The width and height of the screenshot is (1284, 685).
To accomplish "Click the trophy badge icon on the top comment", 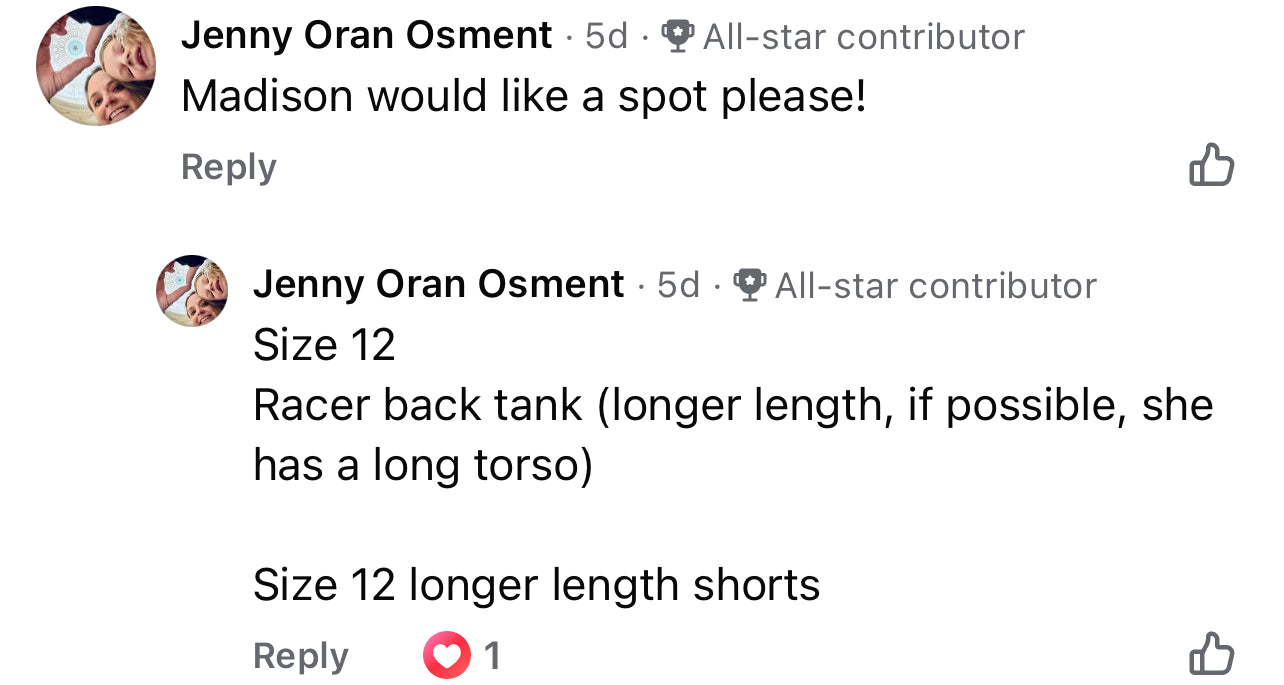I will (x=679, y=36).
